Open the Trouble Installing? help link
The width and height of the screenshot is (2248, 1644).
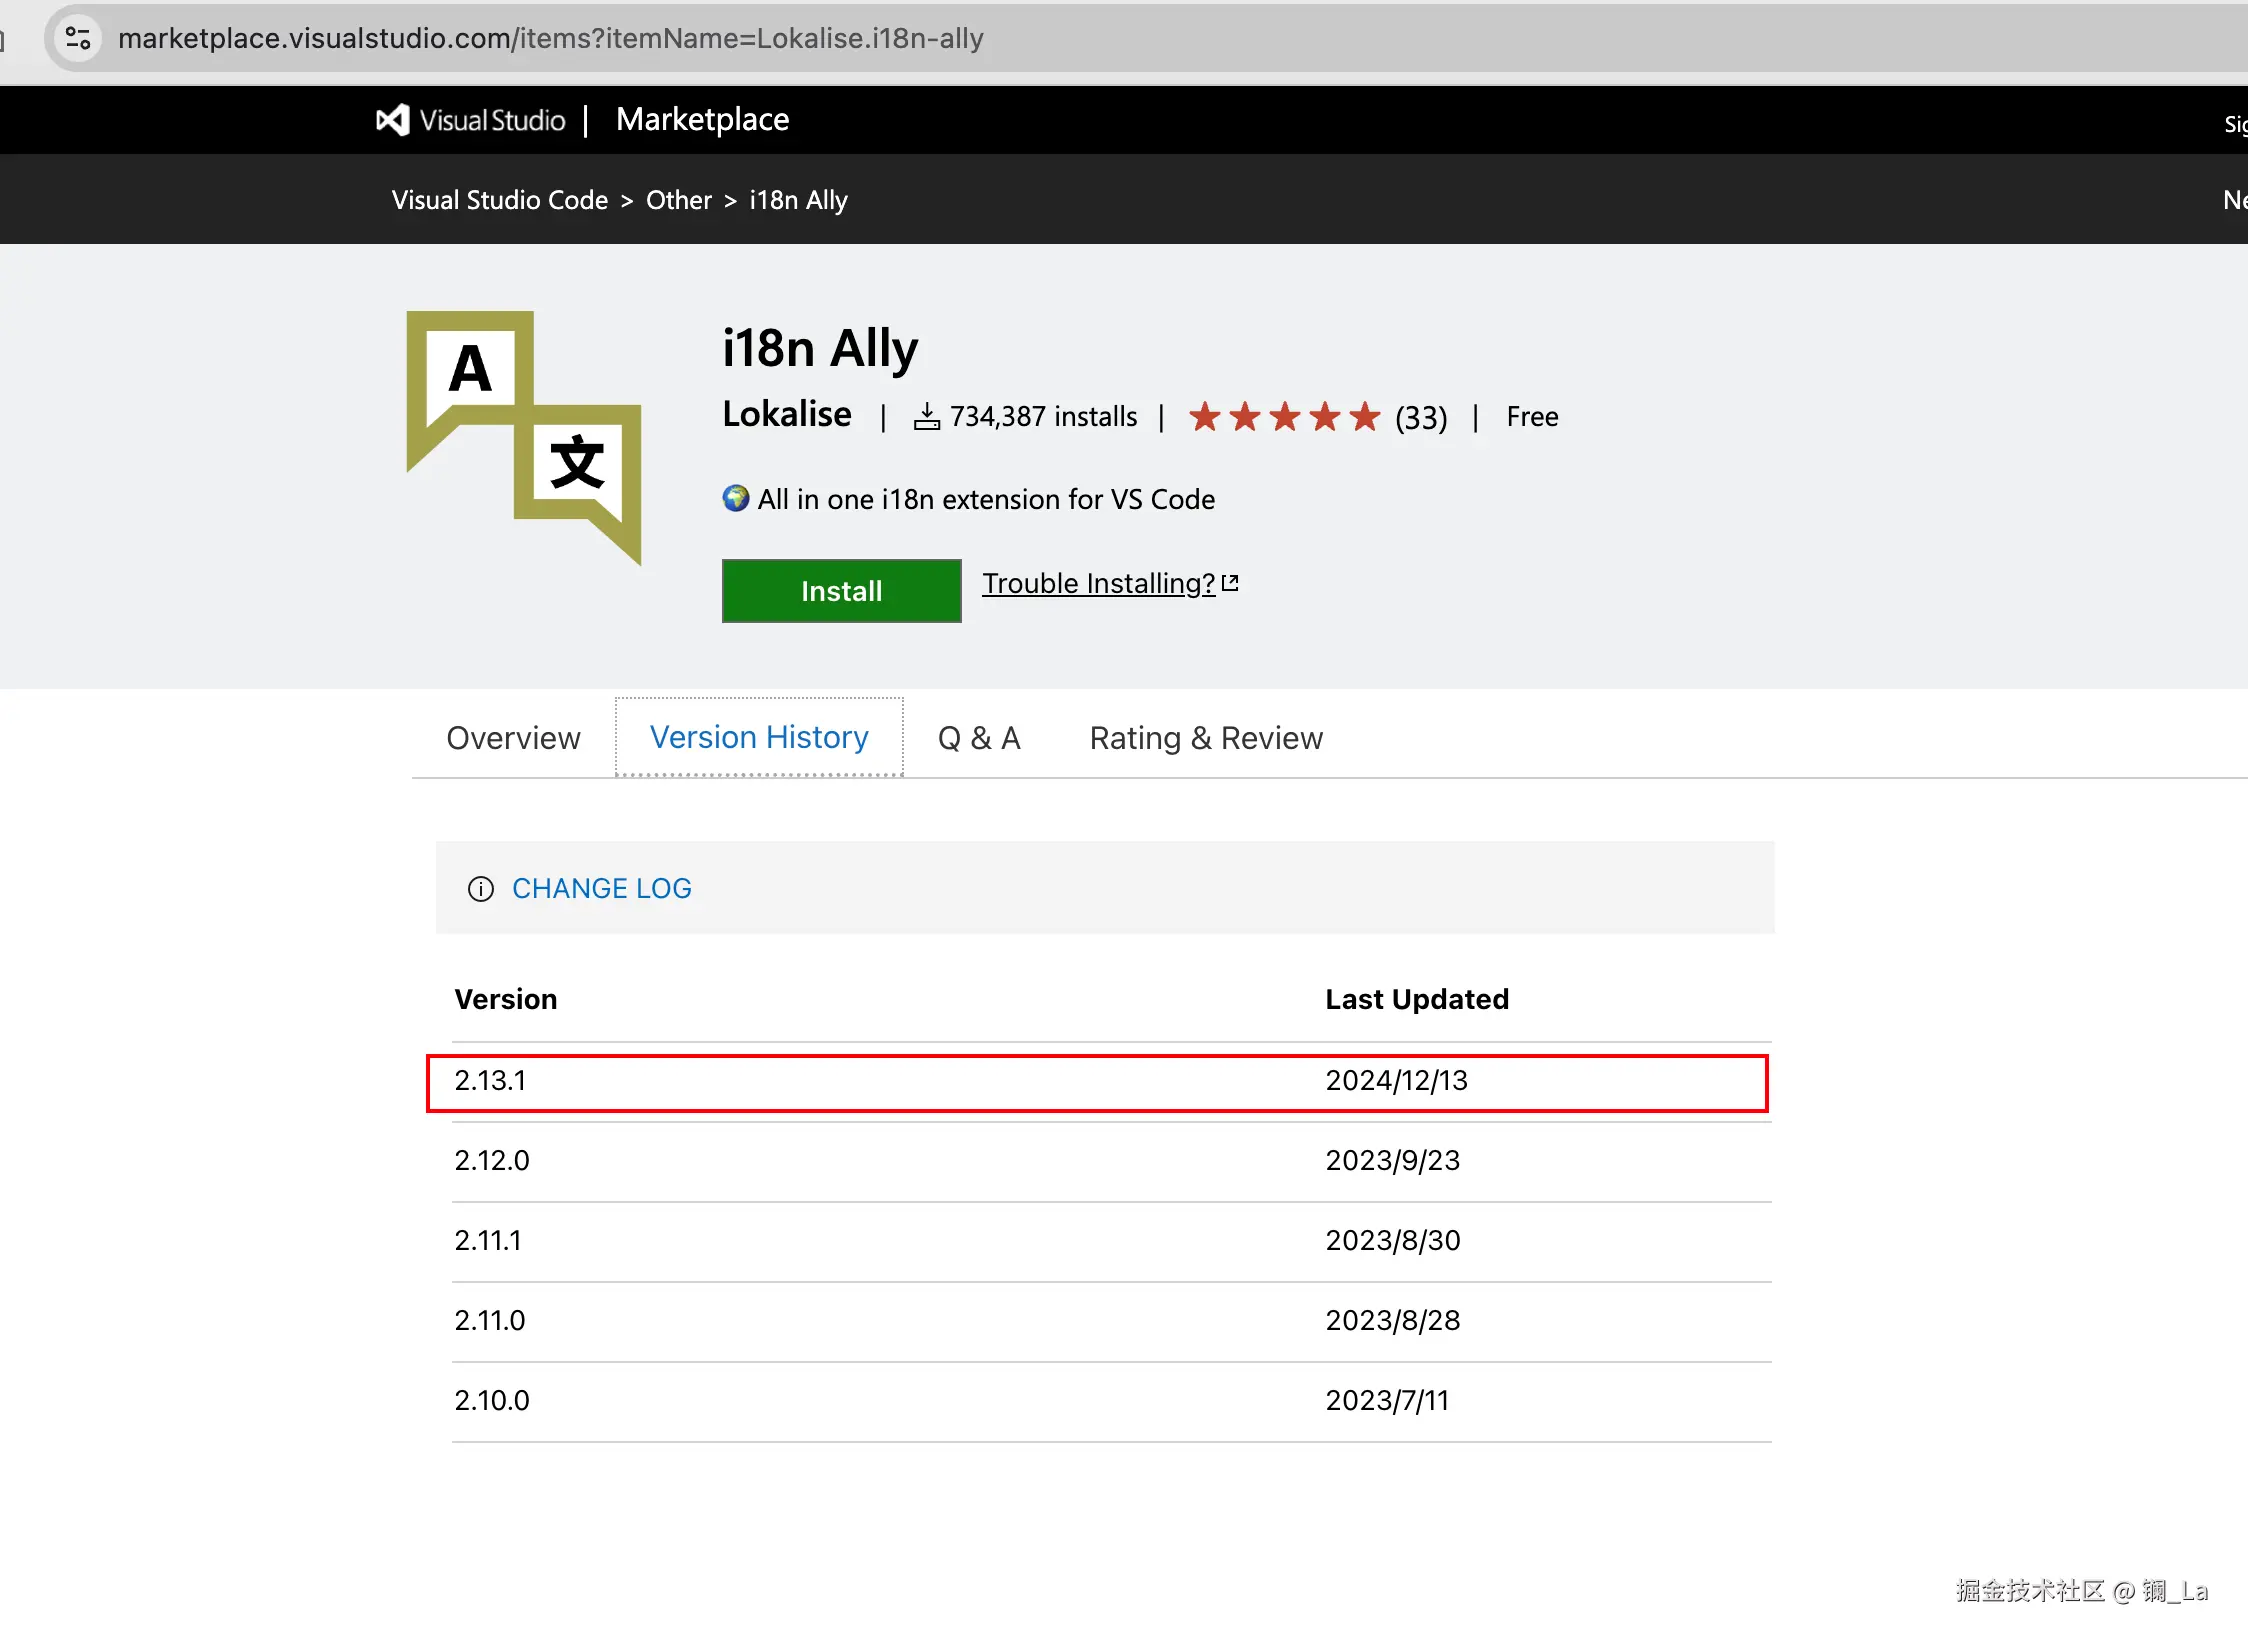[x=1099, y=583]
